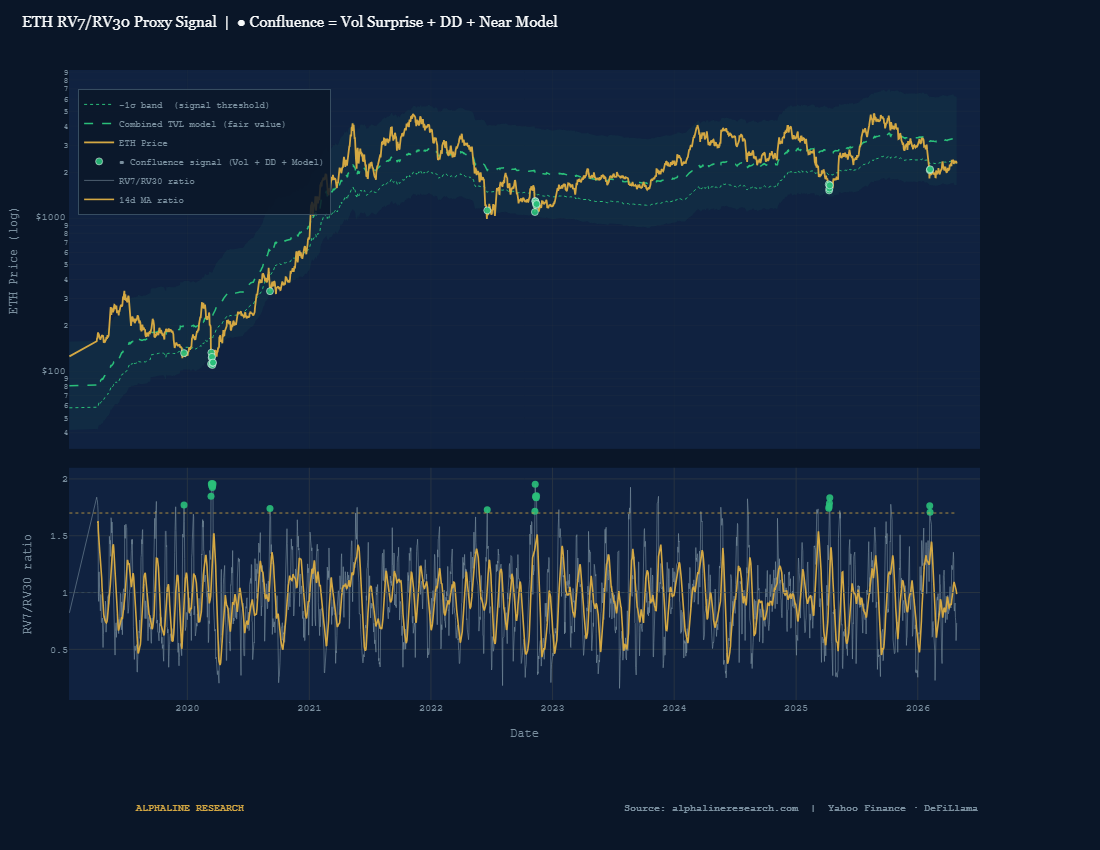Open the alphalineresearch.com source link

click(x=737, y=808)
